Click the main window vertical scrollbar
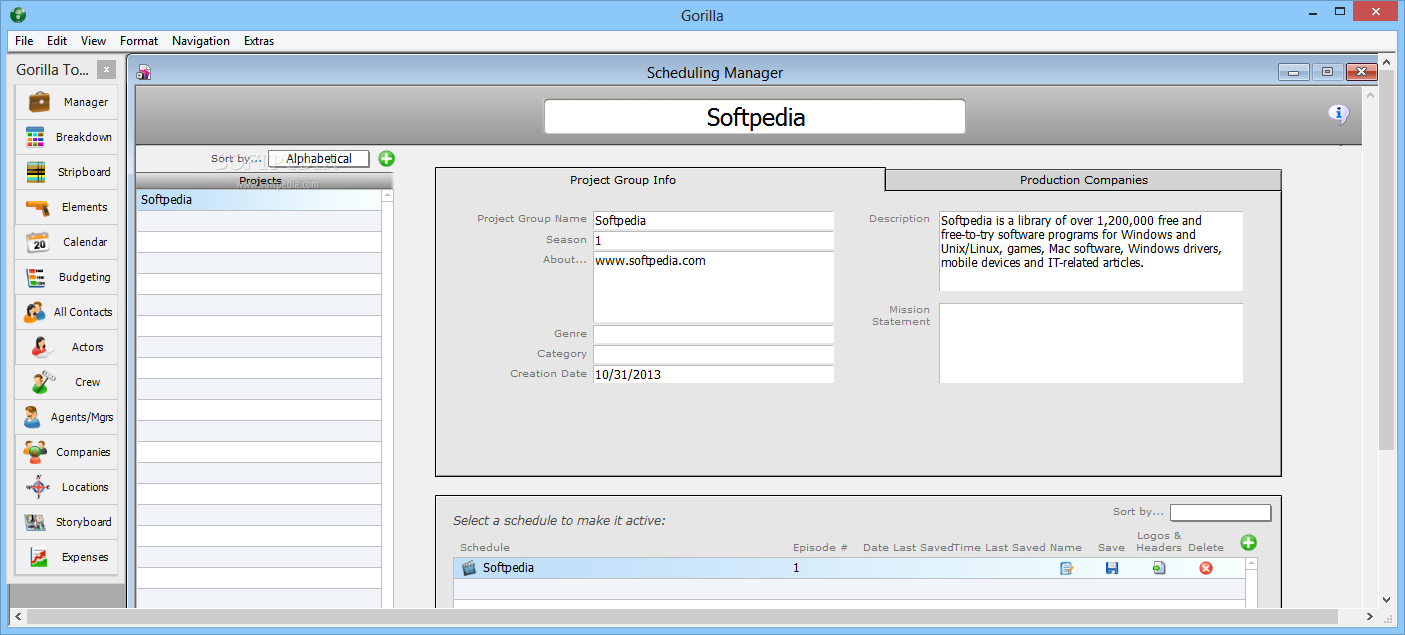The image size is (1405, 635). pyautogui.click(x=1386, y=260)
